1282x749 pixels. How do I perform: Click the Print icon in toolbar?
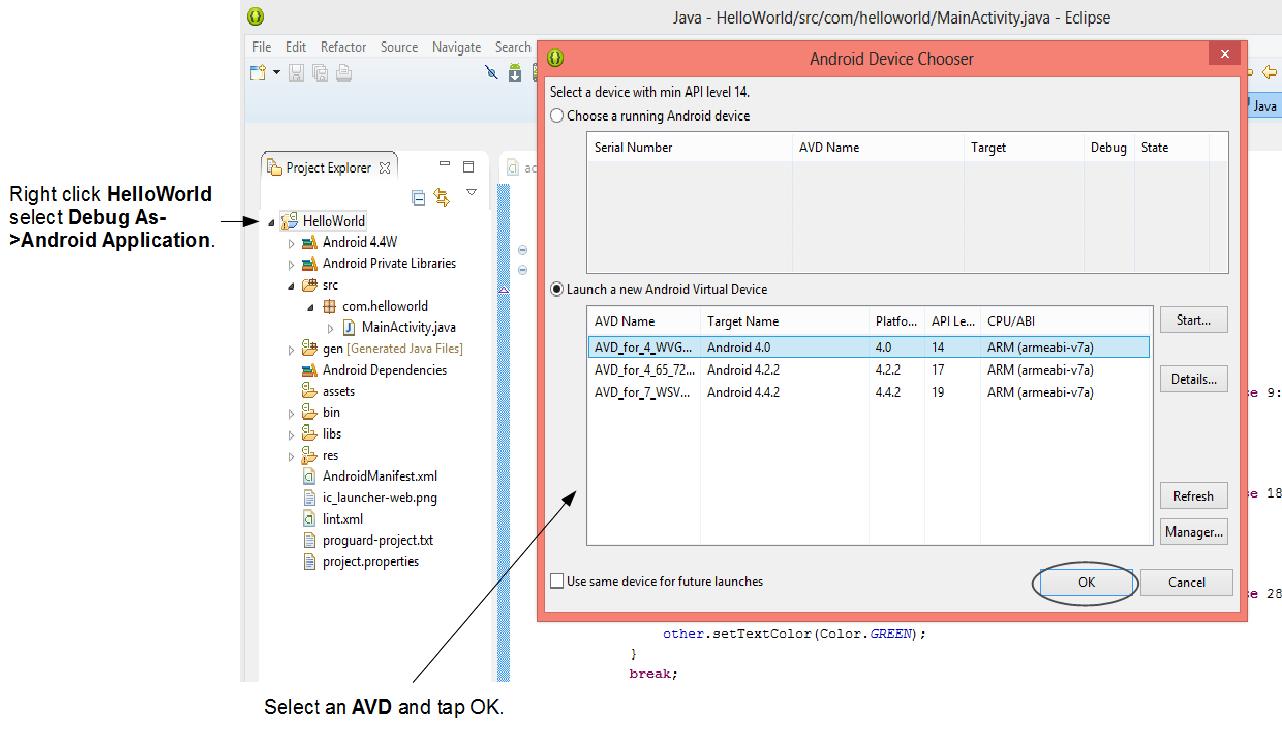click(x=343, y=72)
